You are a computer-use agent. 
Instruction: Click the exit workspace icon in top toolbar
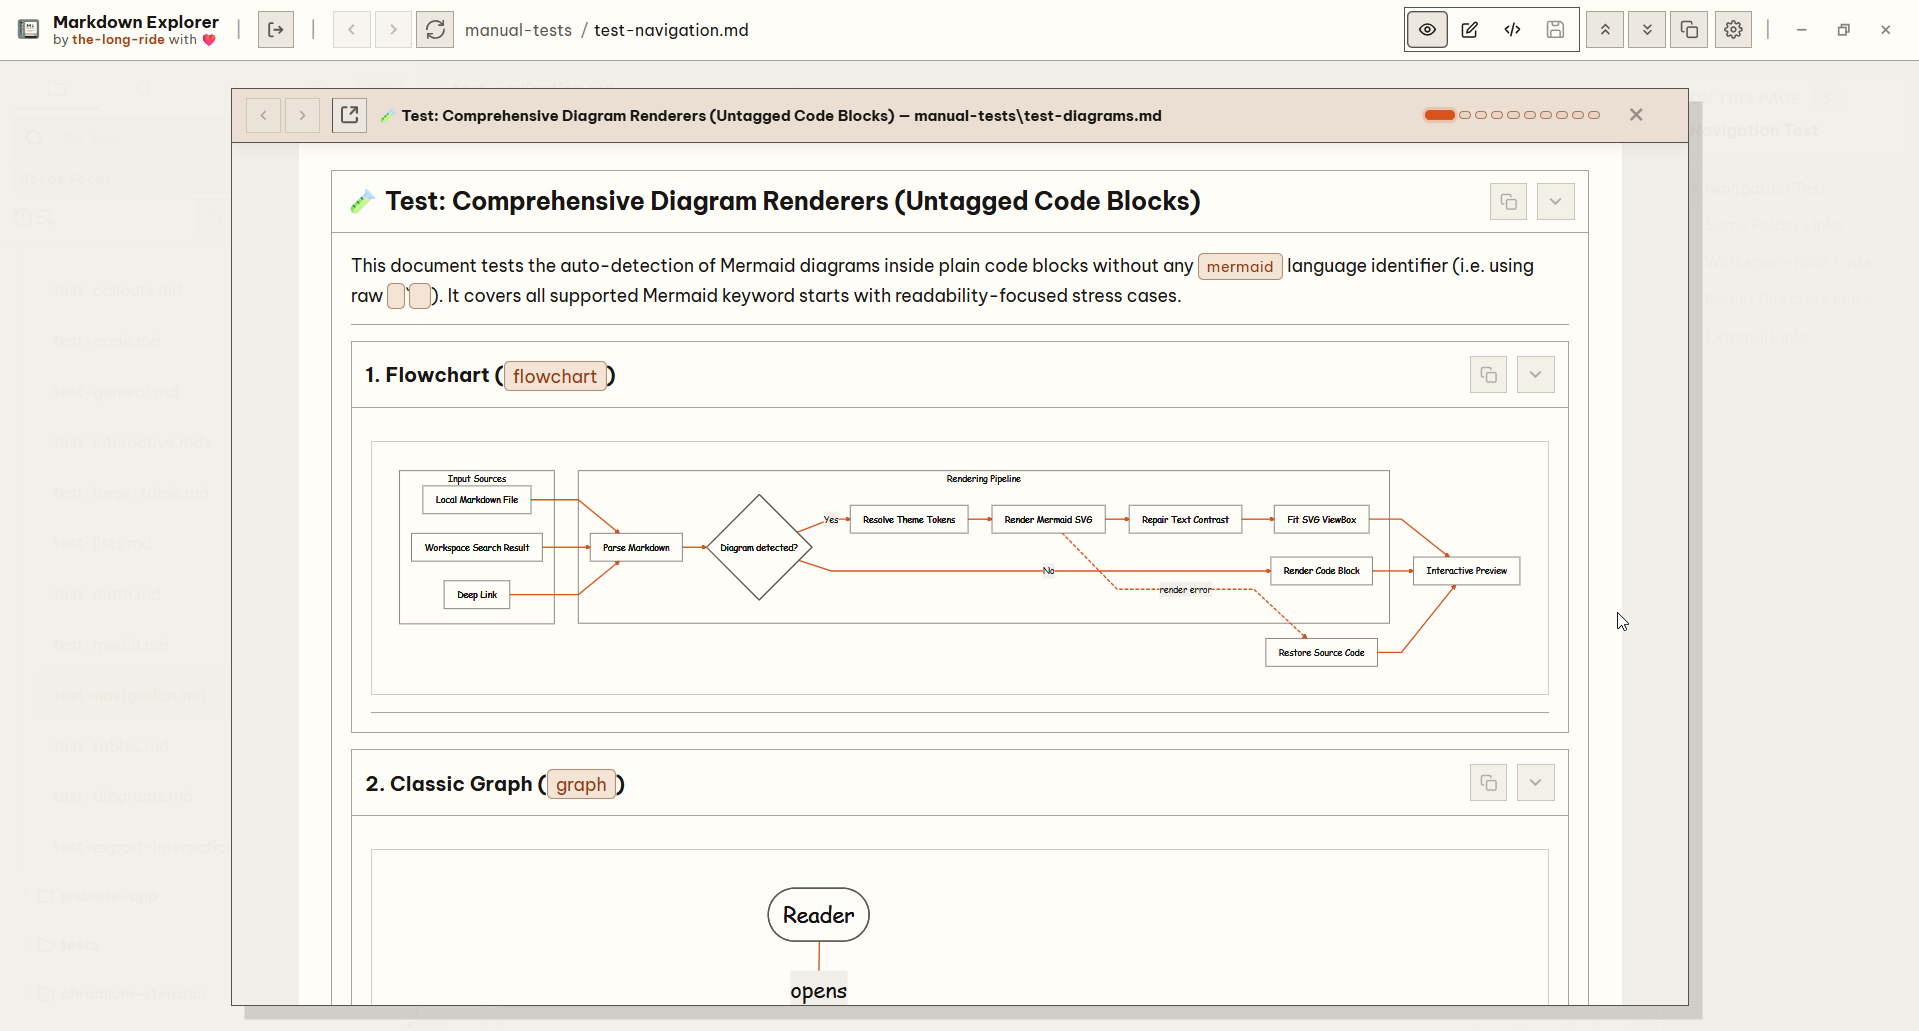coord(275,30)
